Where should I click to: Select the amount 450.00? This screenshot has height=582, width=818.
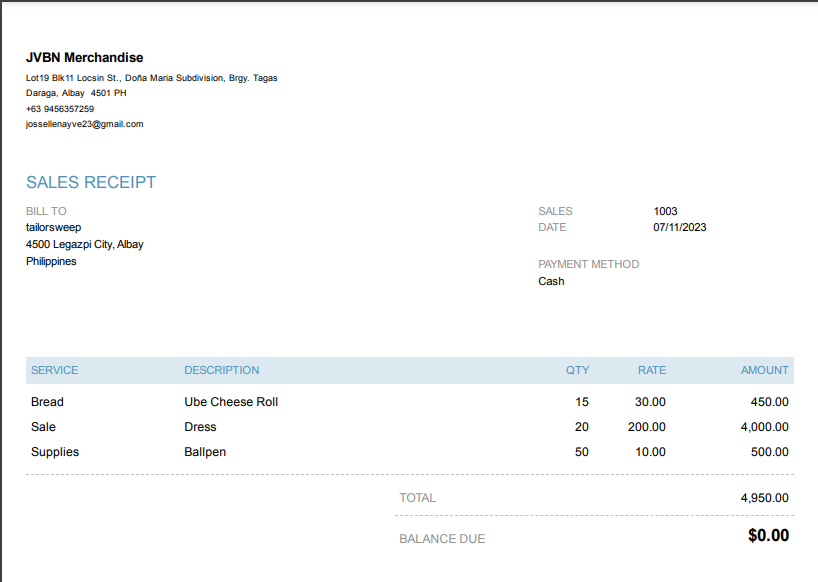[x=769, y=402]
